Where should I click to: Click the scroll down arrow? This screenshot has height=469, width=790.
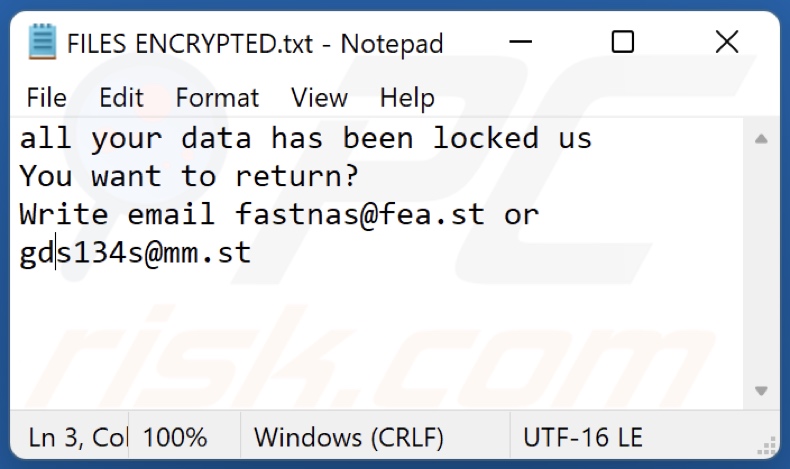(x=761, y=390)
